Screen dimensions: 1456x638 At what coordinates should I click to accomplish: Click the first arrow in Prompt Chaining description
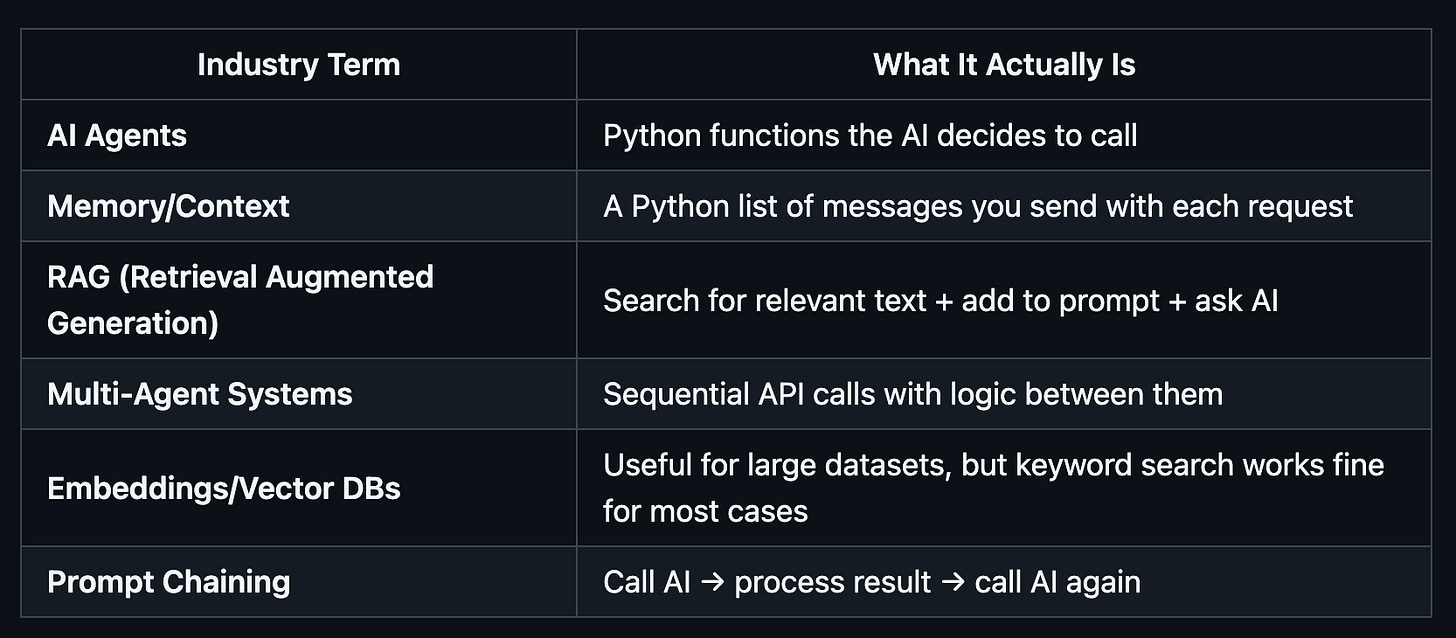712,582
